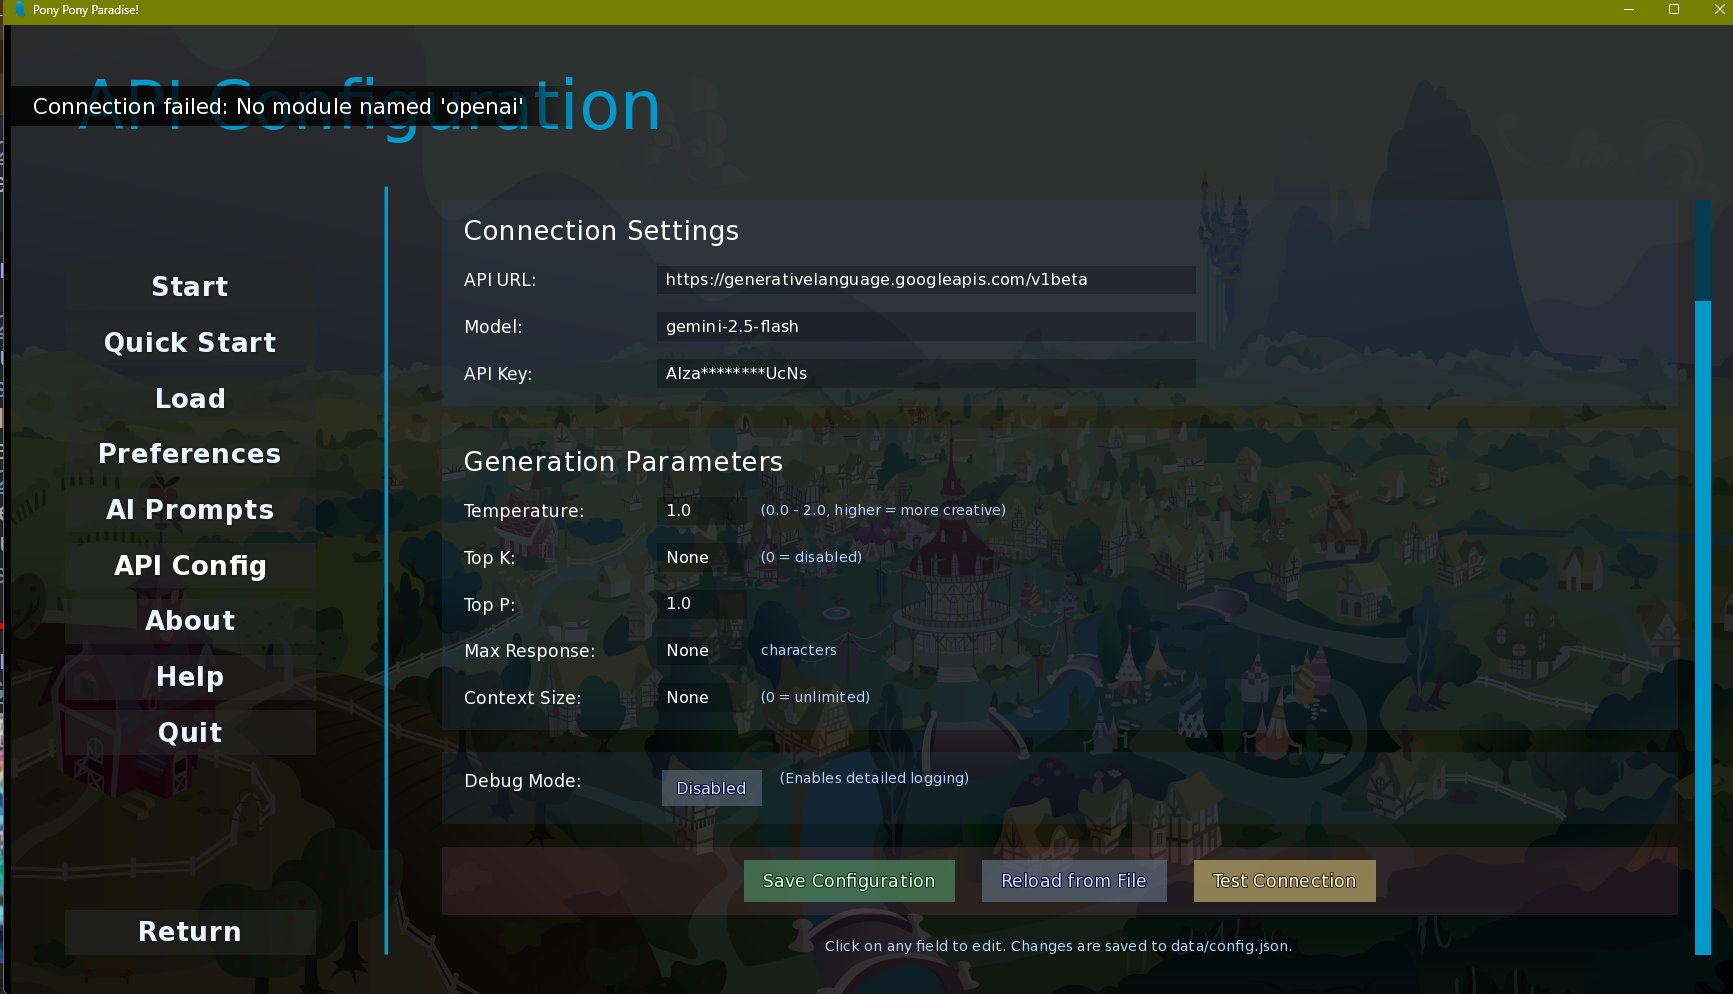Edit the Temperature value 1.0
This screenshot has height=994, width=1733.
point(702,511)
